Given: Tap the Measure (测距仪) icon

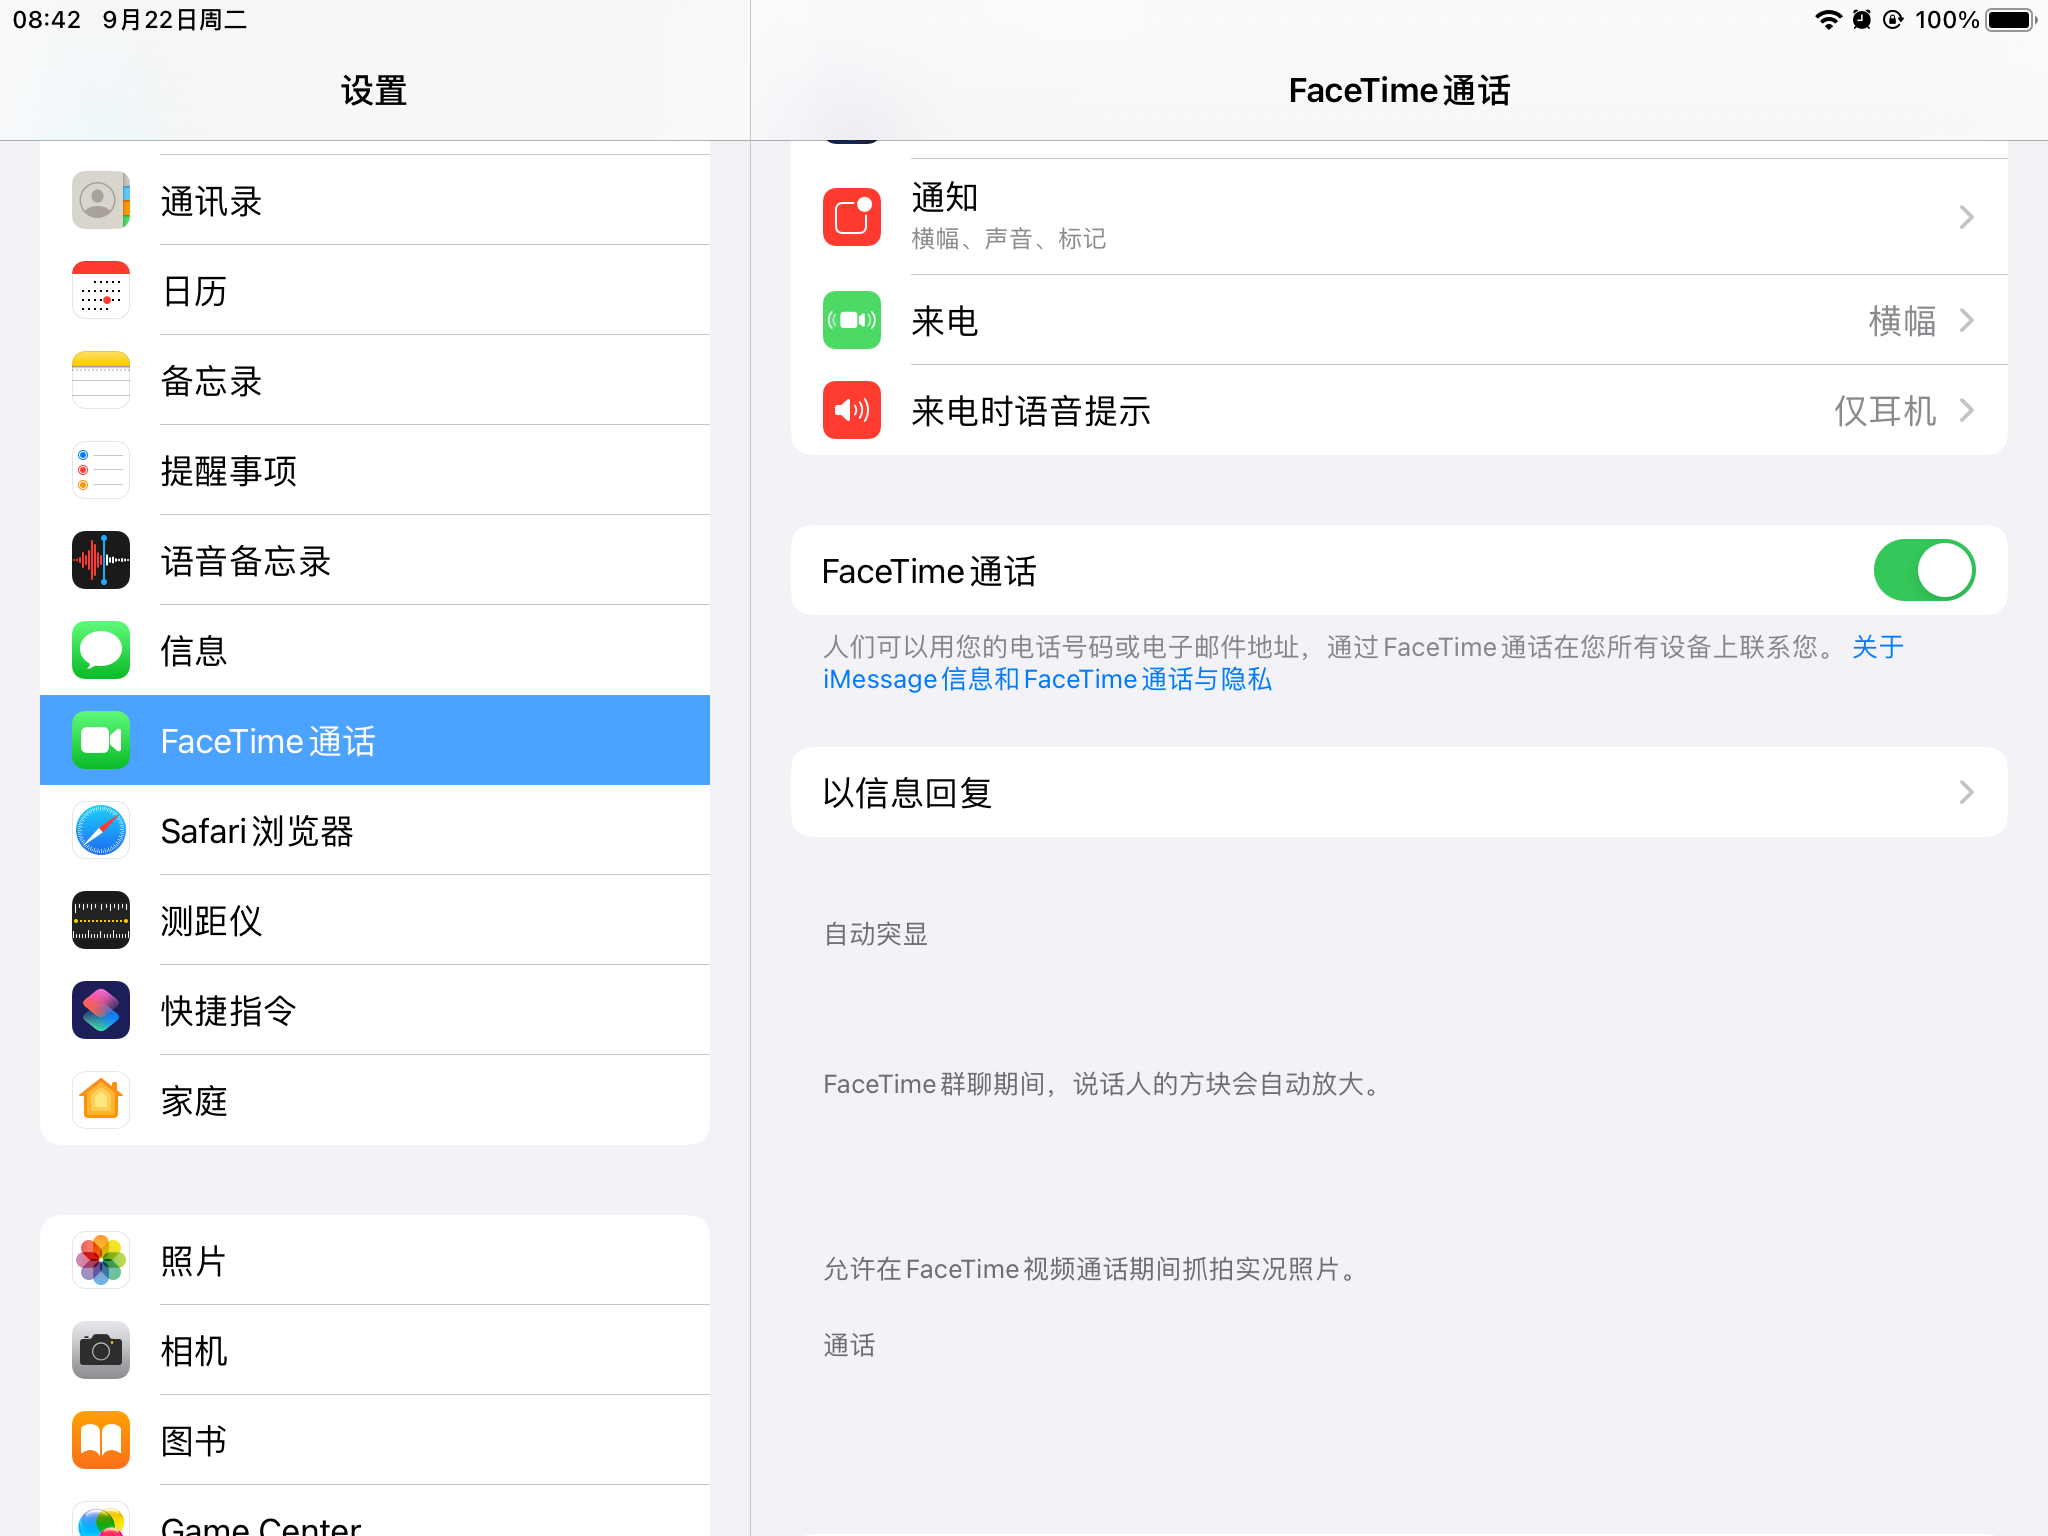Looking at the screenshot, I should click(101, 920).
